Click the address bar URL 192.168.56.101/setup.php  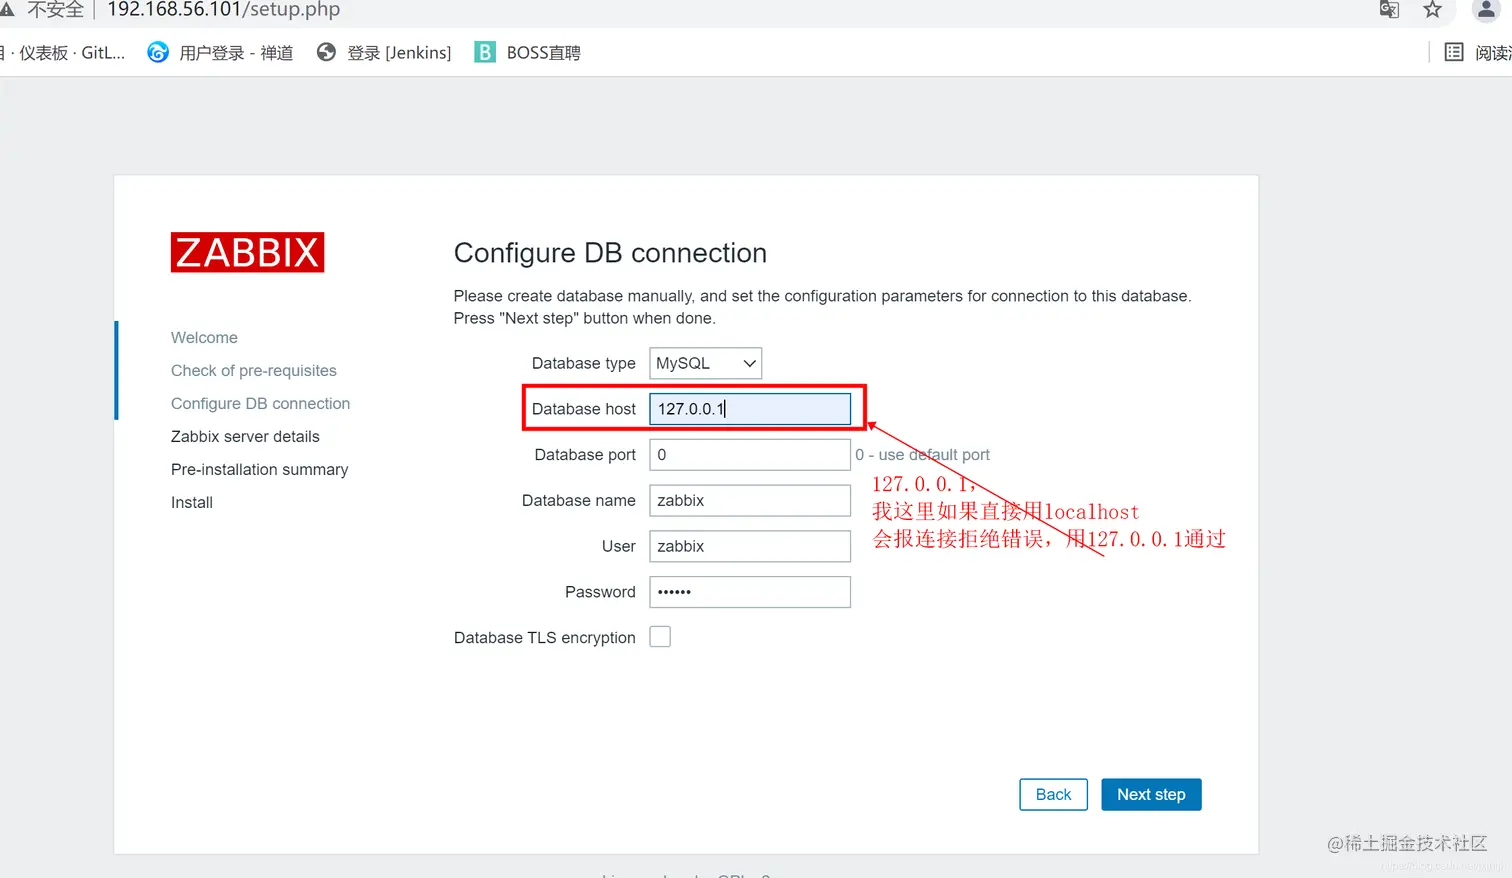coord(223,10)
